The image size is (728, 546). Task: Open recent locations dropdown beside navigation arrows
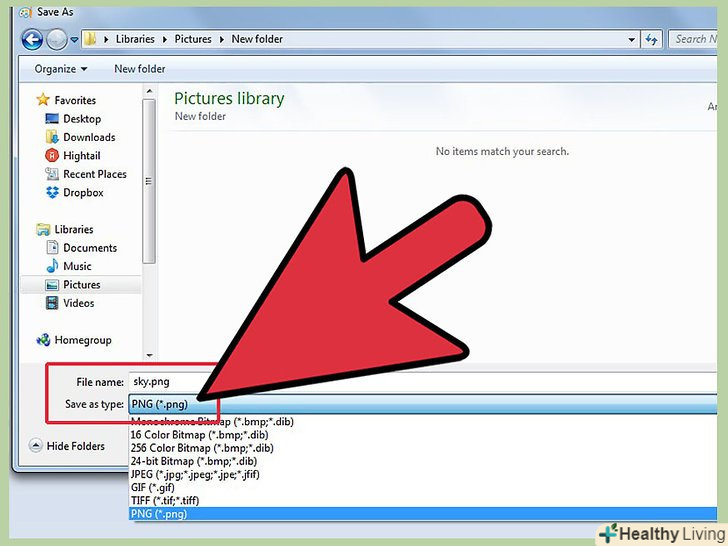click(x=74, y=40)
